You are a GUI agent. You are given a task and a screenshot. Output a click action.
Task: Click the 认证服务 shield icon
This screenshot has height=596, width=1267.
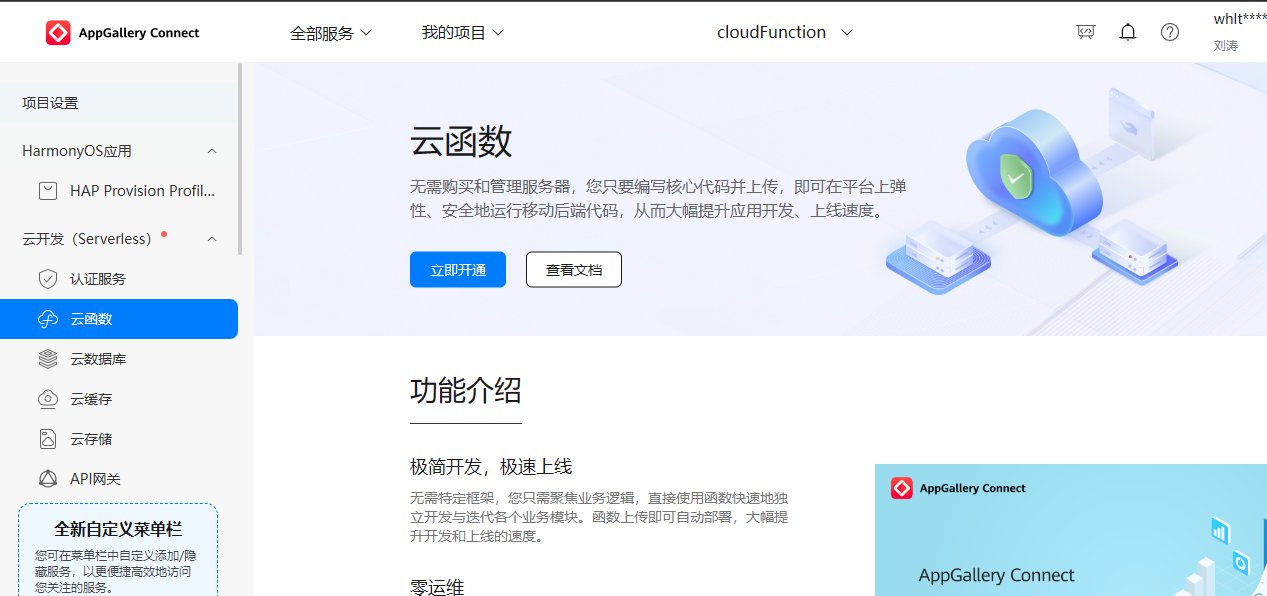pyautogui.click(x=48, y=279)
